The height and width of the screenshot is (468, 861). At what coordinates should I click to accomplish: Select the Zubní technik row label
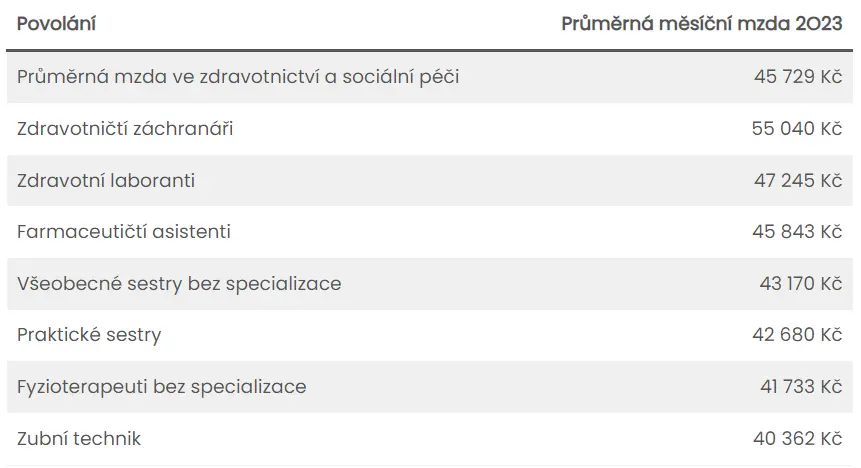click(79, 439)
